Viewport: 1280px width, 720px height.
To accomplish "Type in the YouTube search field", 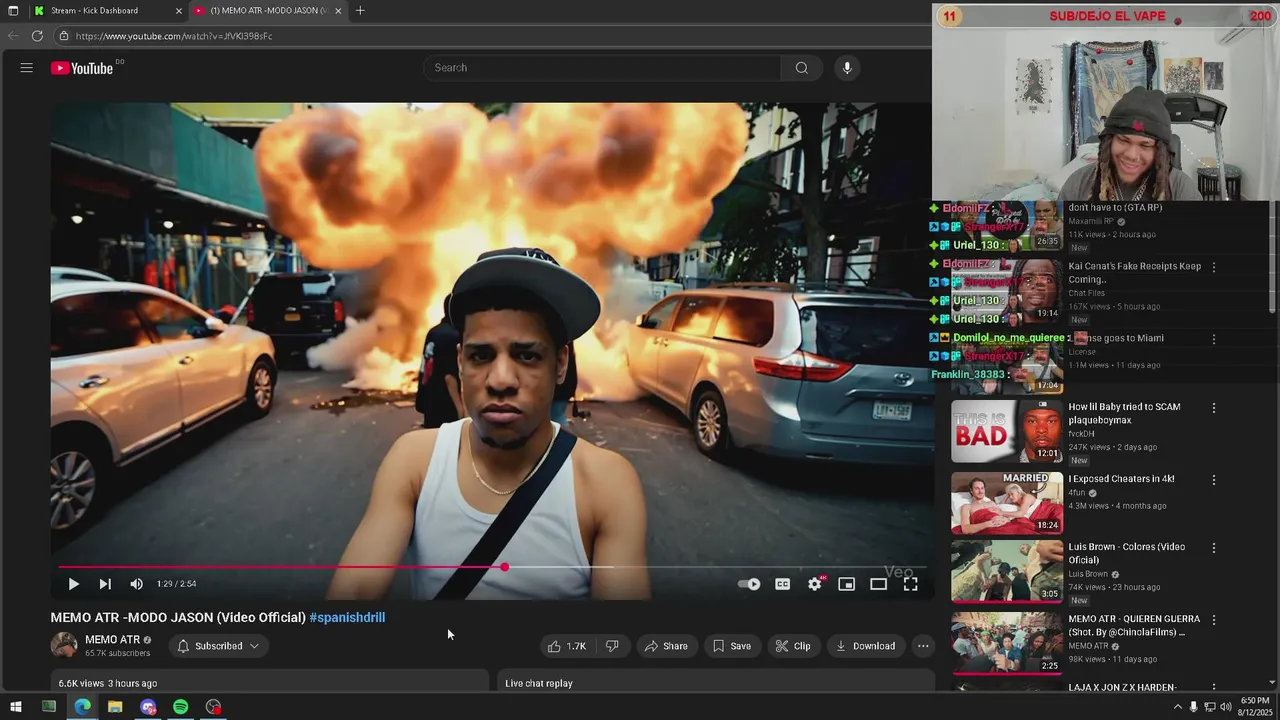I will 605,68.
